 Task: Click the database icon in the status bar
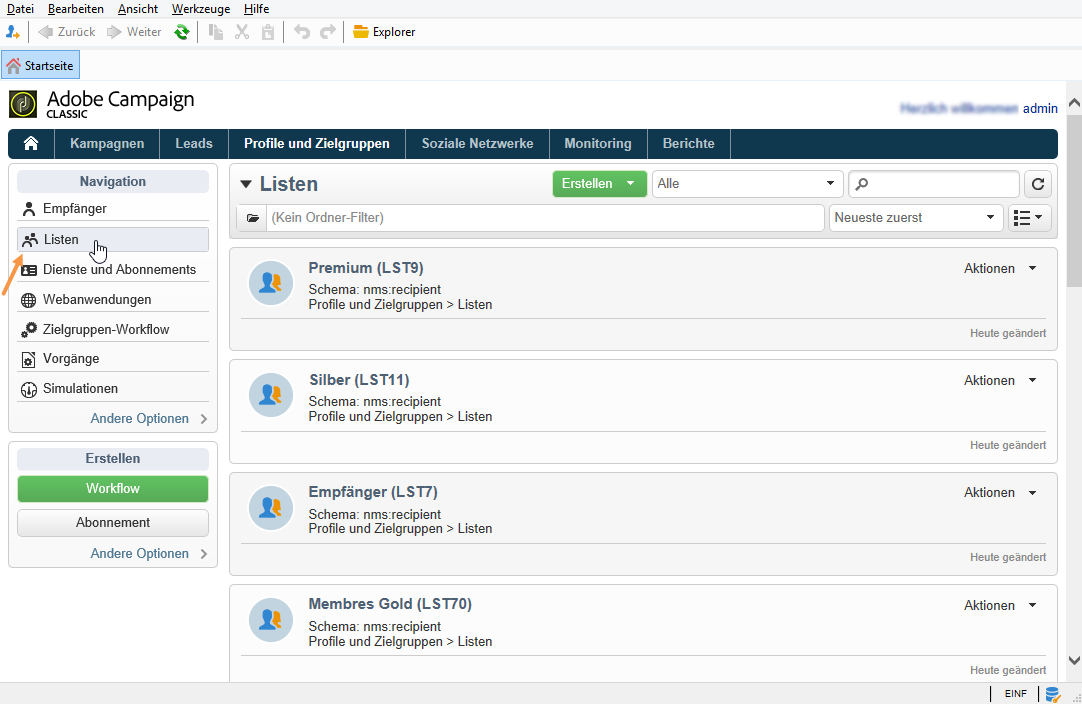point(1052,694)
